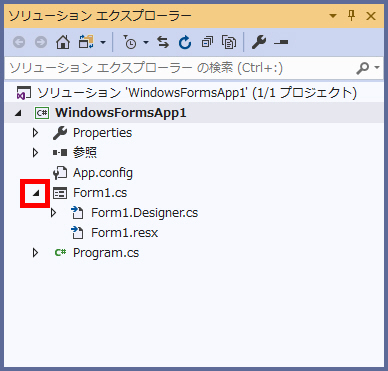This screenshot has height=371, width=388.
Task: Select the solution 'WindowsFormsApp1' node
Action: coord(197,93)
